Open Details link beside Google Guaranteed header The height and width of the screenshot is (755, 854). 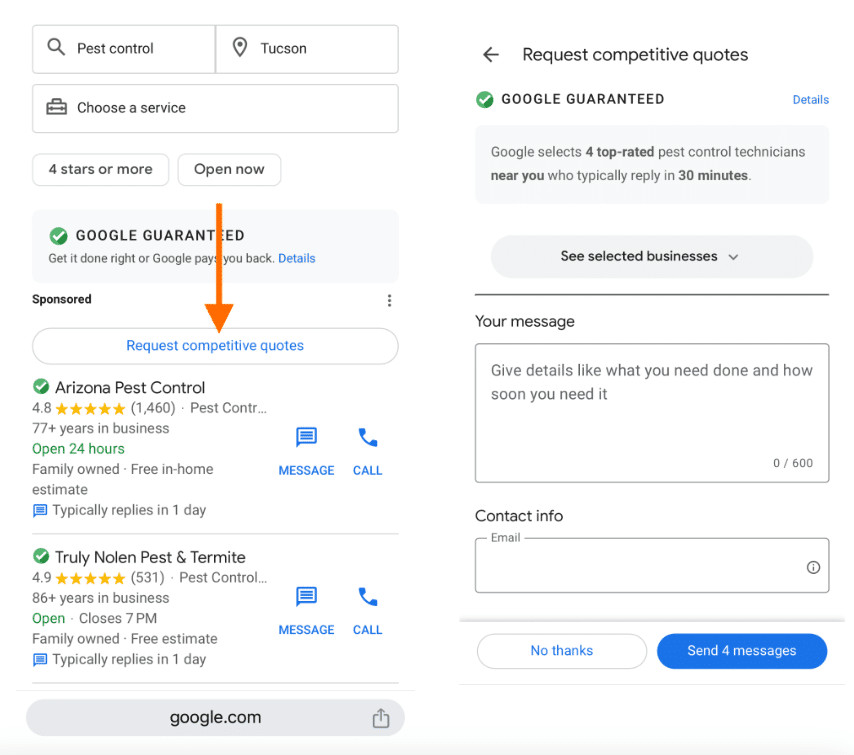click(x=810, y=100)
